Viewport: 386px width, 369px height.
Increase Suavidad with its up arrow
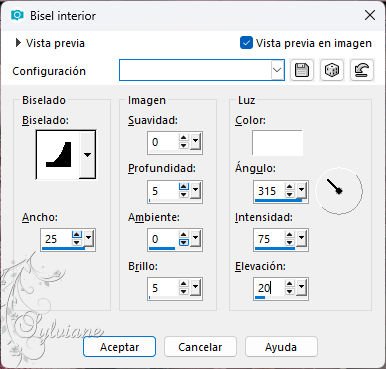(183, 139)
